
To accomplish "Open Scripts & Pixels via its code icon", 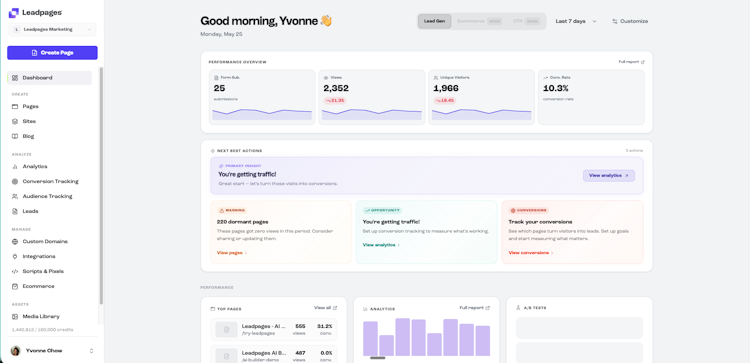I will click(15, 271).
